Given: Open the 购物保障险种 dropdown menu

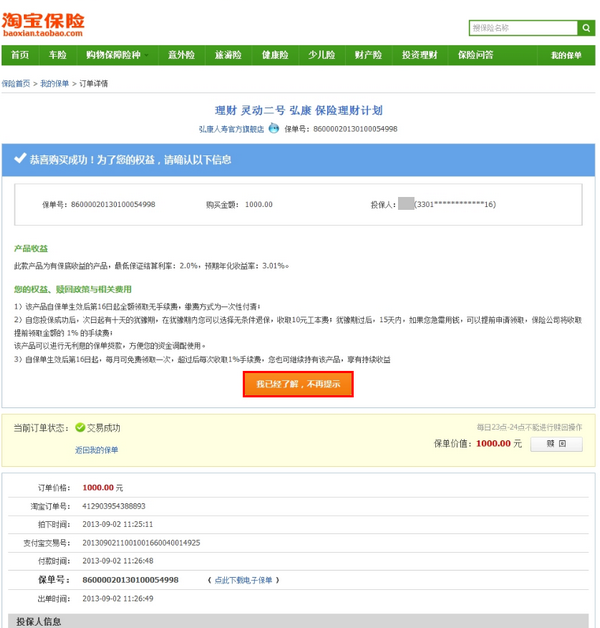Looking at the screenshot, I should tap(118, 55).
